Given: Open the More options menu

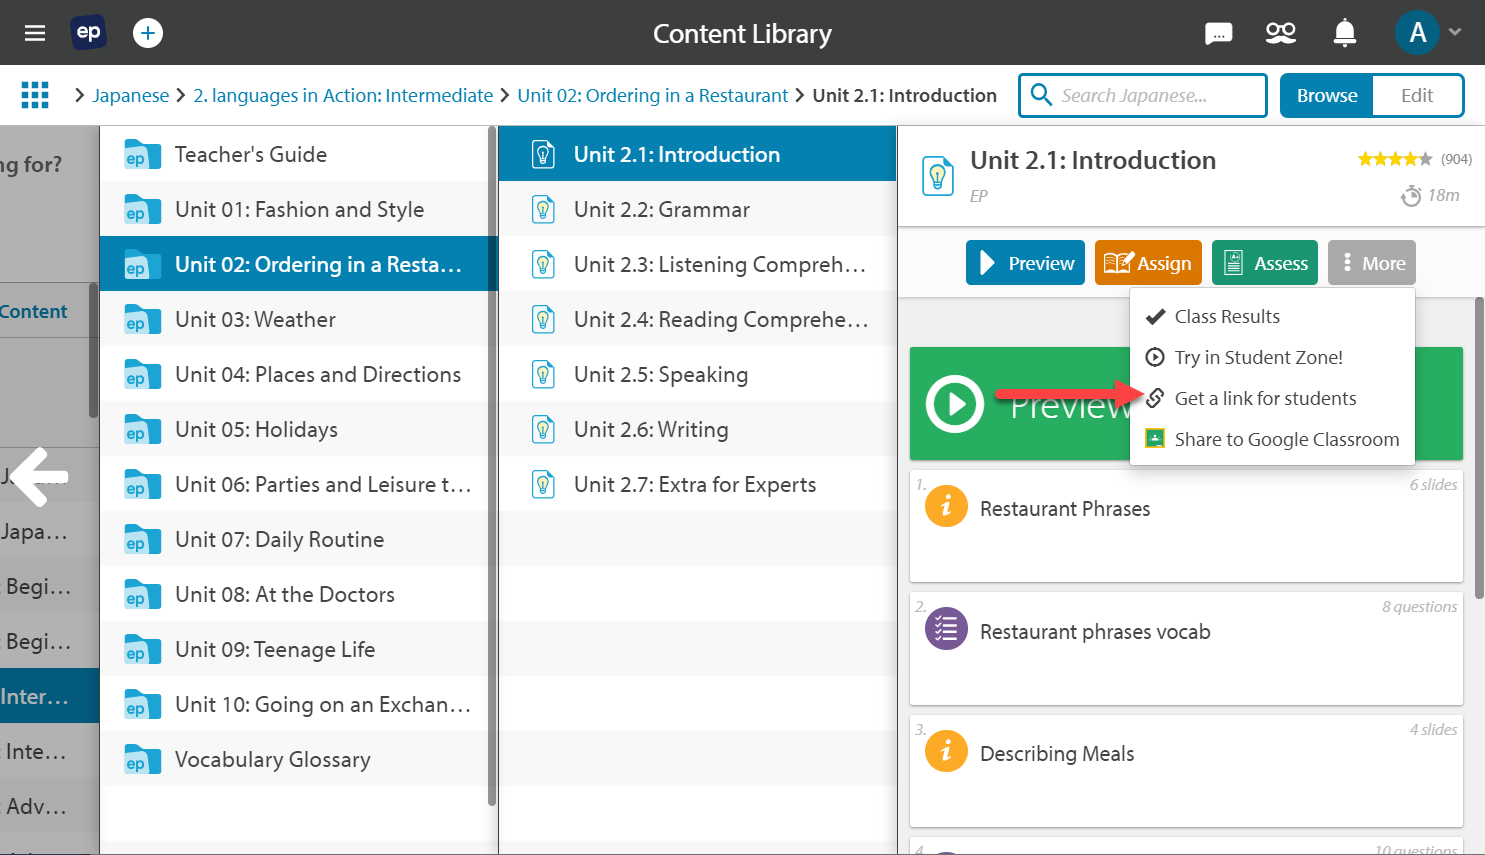Looking at the screenshot, I should point(1371,262).
